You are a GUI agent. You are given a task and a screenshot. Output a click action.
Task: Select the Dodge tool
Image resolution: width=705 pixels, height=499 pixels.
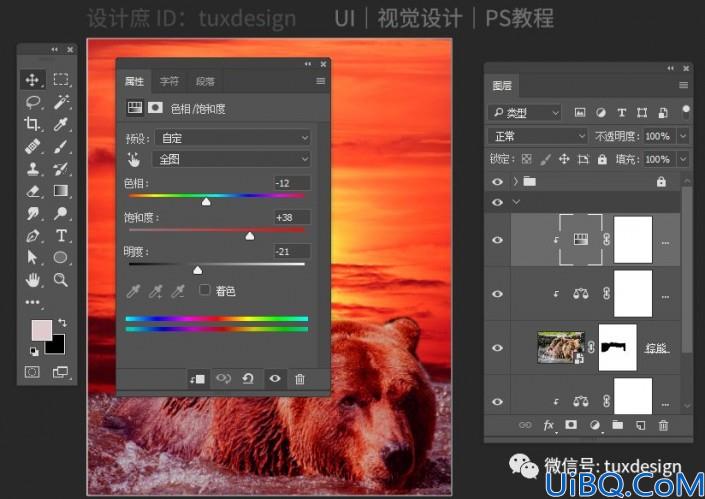click(61, 213)
